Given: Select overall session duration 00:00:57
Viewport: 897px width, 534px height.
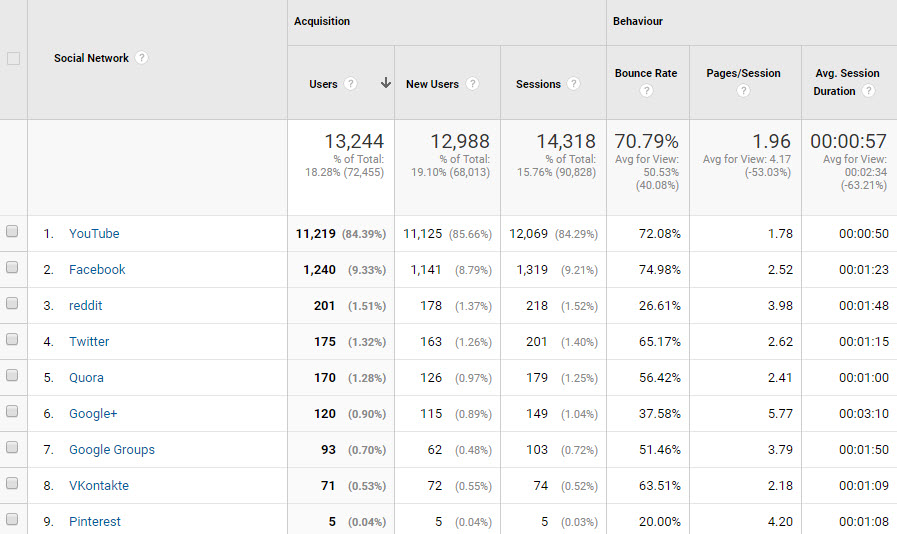Looking at the screenshot, I should pos(848,141).
